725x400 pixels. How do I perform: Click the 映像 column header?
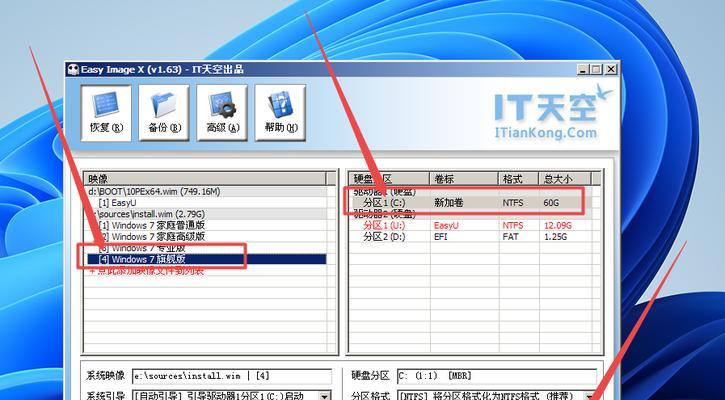[206, 178]
